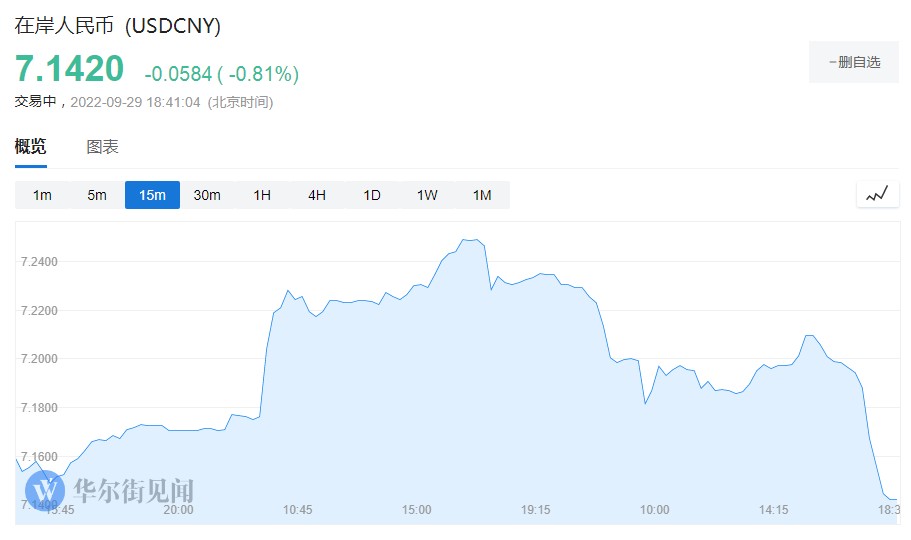The image size is (911, 540).
Task: Click the 7.1420 current price
Action: pos(69,69)
